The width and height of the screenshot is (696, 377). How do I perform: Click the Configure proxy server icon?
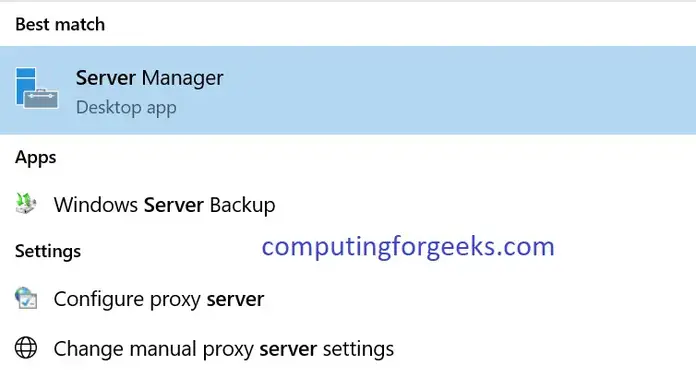[26, 298]
